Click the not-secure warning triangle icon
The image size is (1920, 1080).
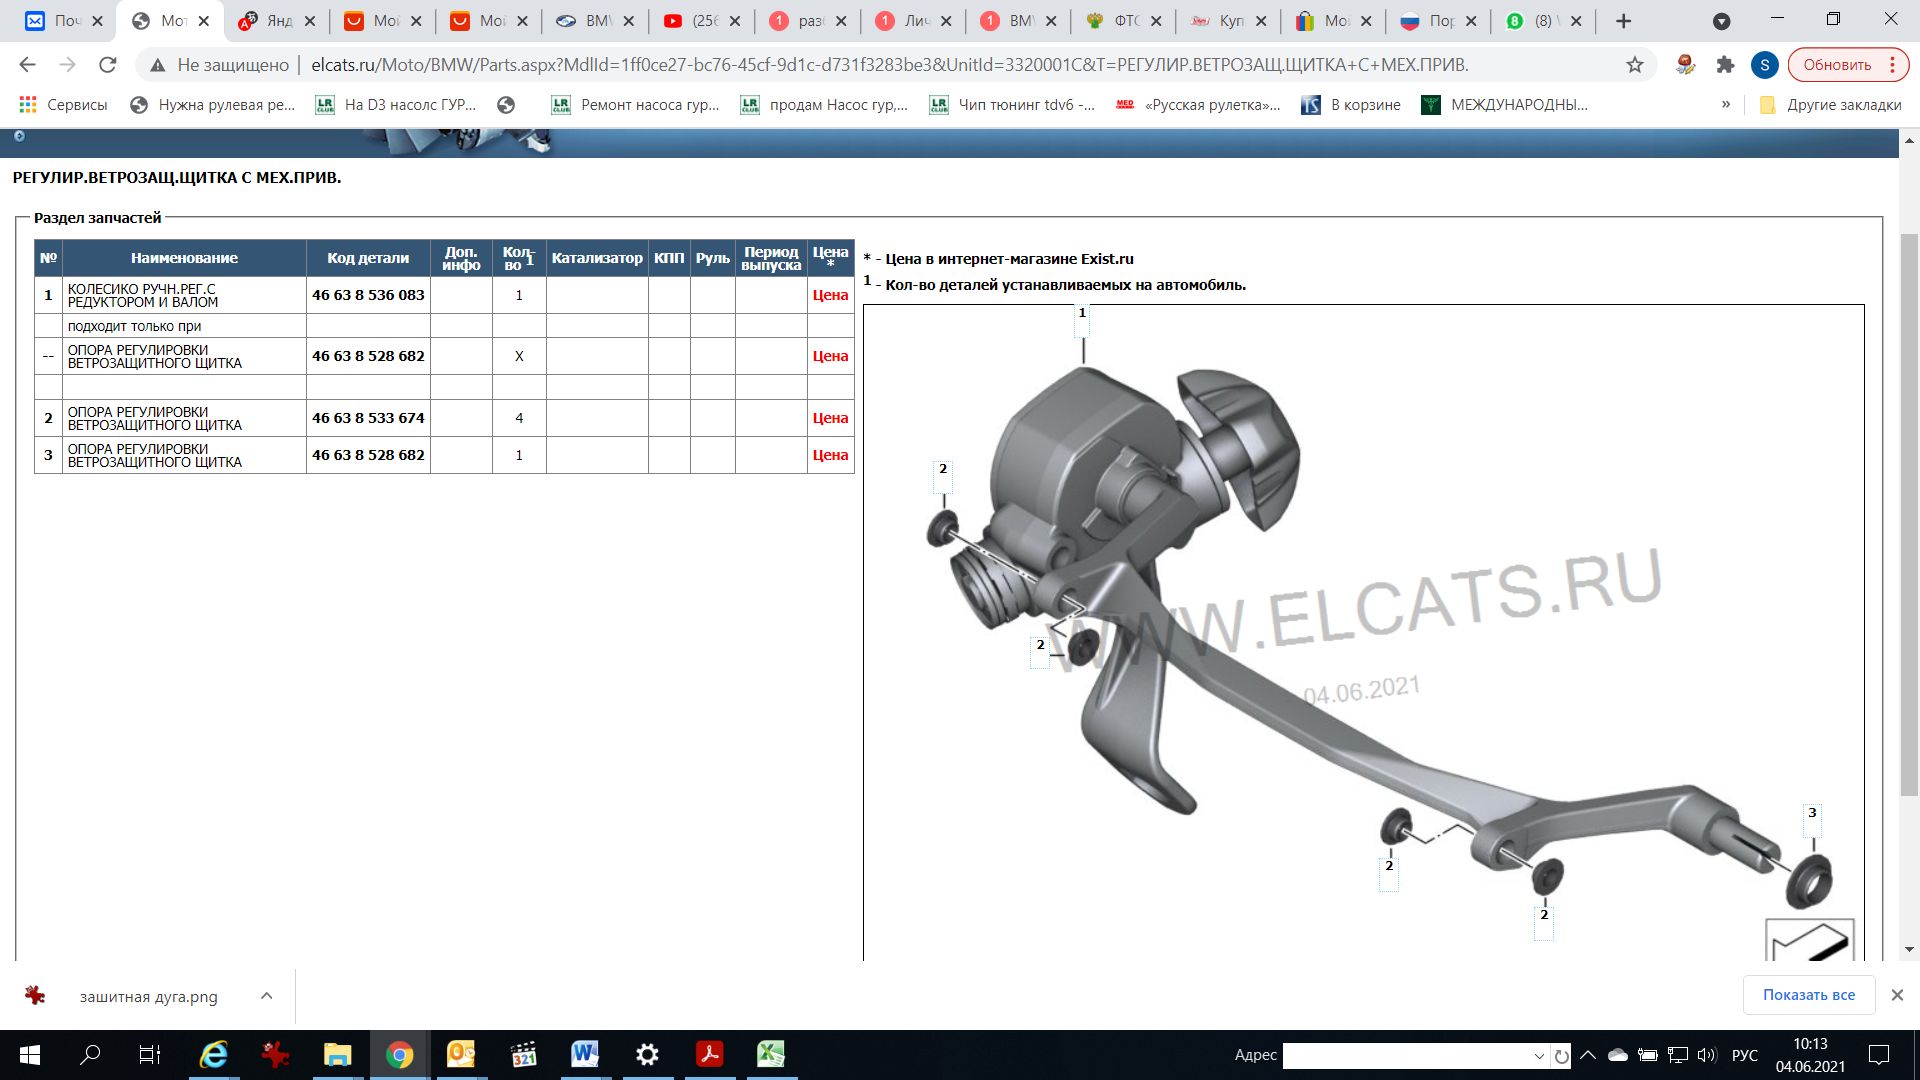157,65
